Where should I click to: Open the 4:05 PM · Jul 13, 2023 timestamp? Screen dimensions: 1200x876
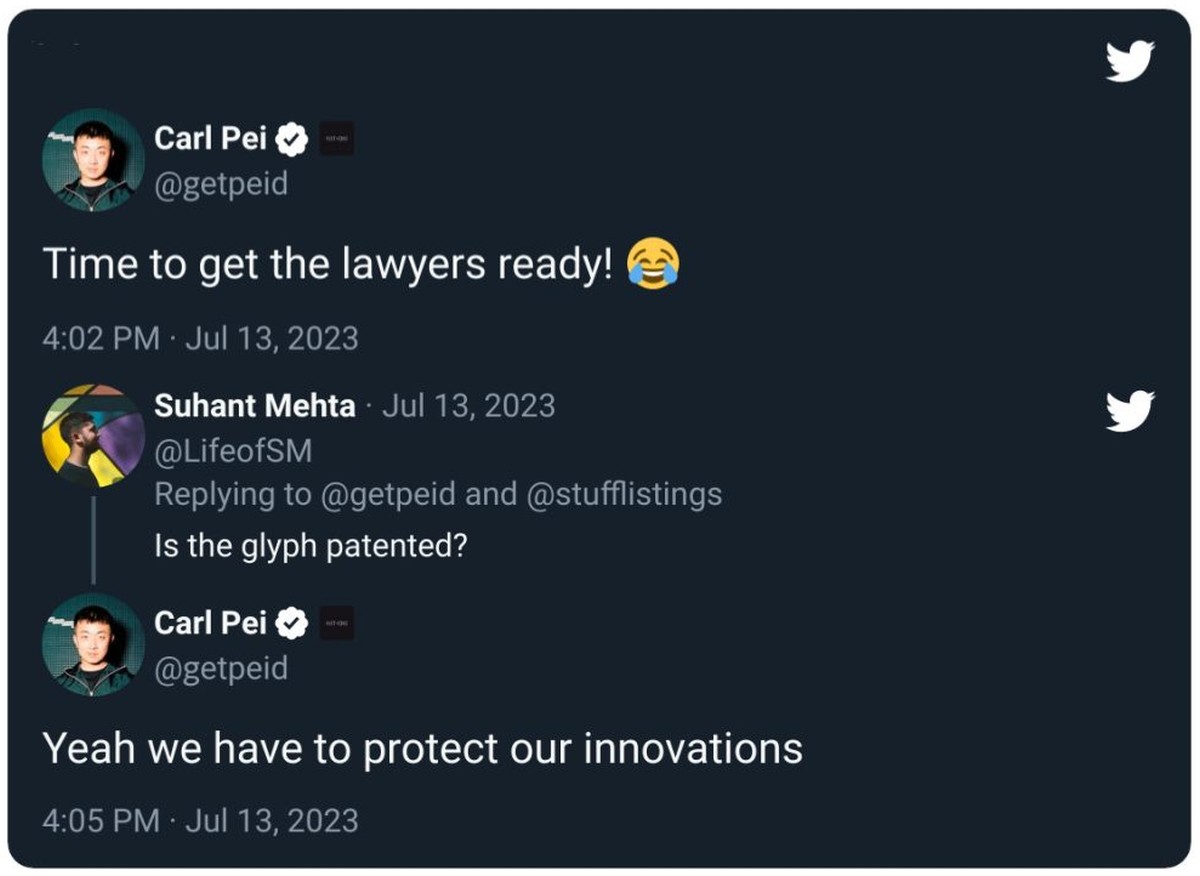(200, 821)
